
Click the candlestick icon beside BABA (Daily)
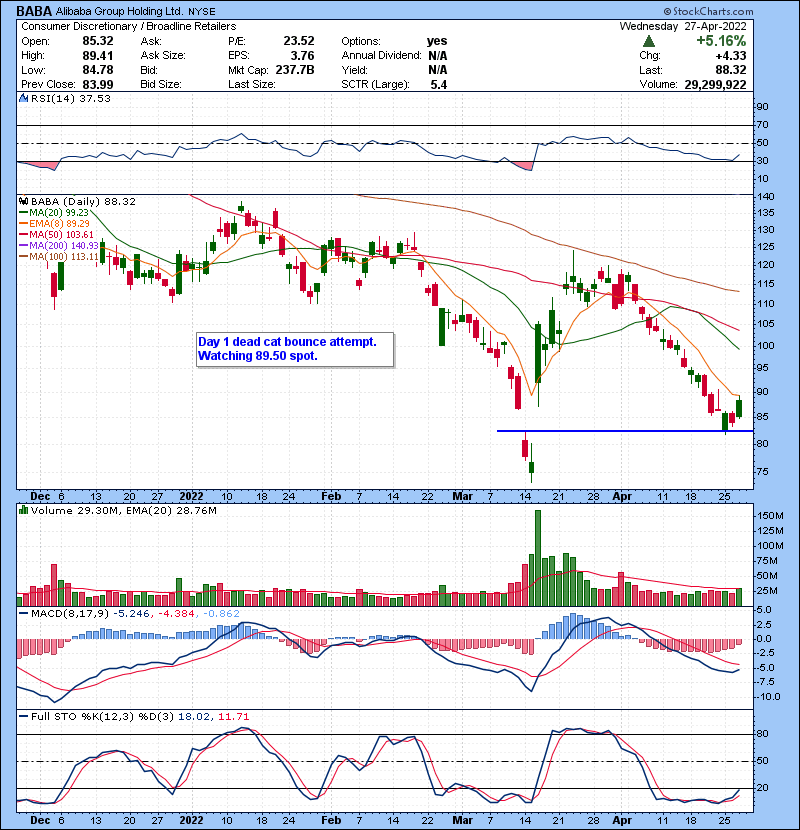(x=23, y=201)
